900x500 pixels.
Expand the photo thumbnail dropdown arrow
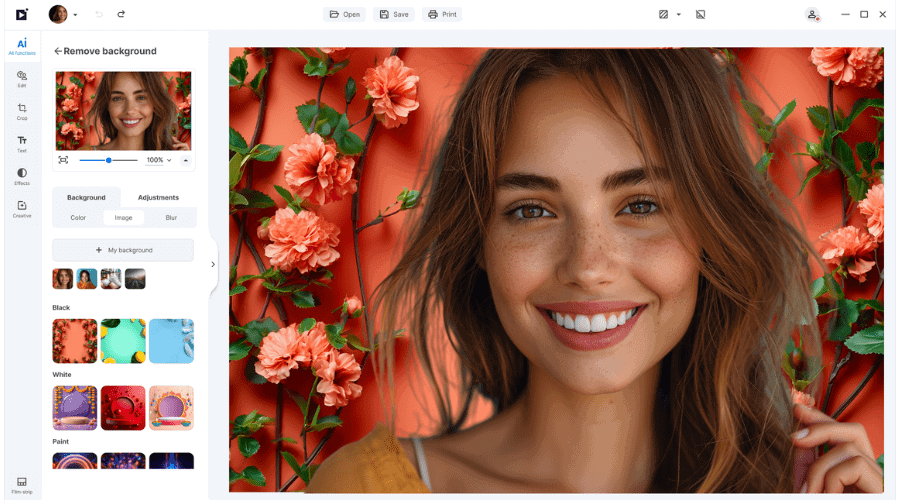(x=75, y=15)
